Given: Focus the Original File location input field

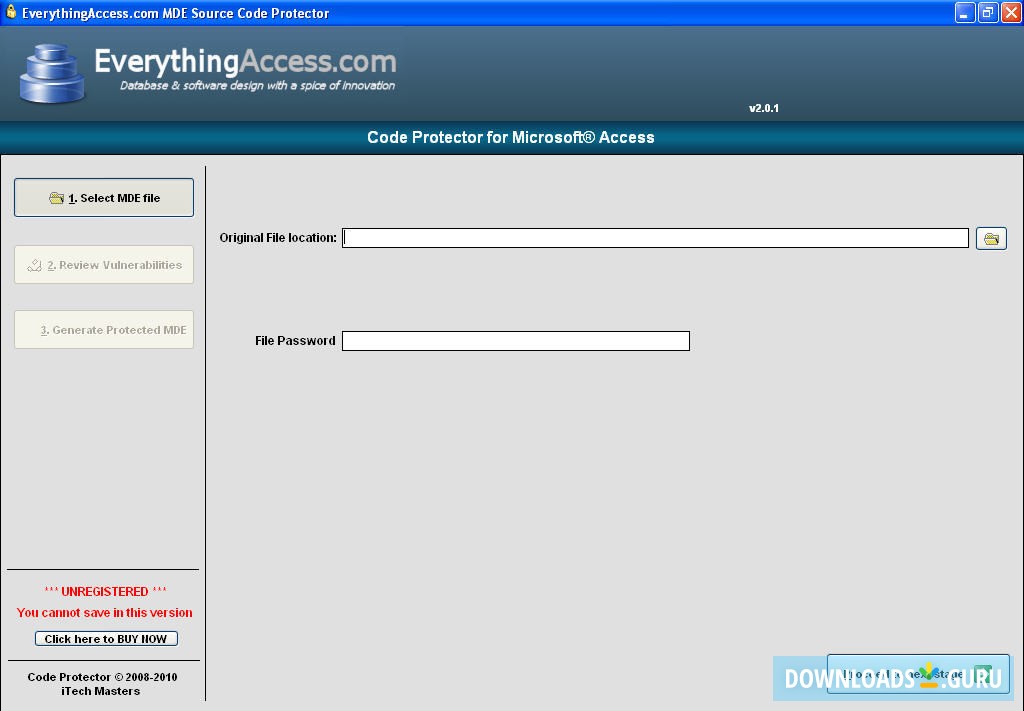Looking at the screenshot, I should pyautogui.click(x=655, y=238).
